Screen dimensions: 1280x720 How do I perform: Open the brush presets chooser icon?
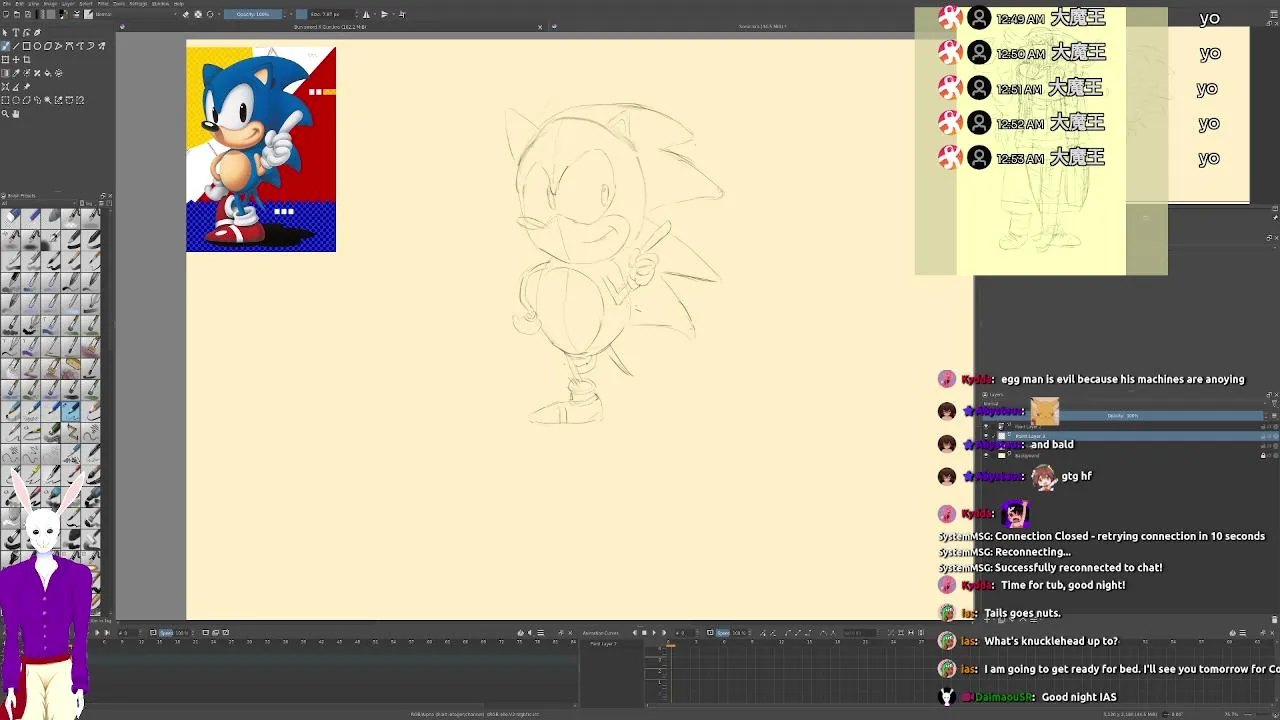pos(88,14)
